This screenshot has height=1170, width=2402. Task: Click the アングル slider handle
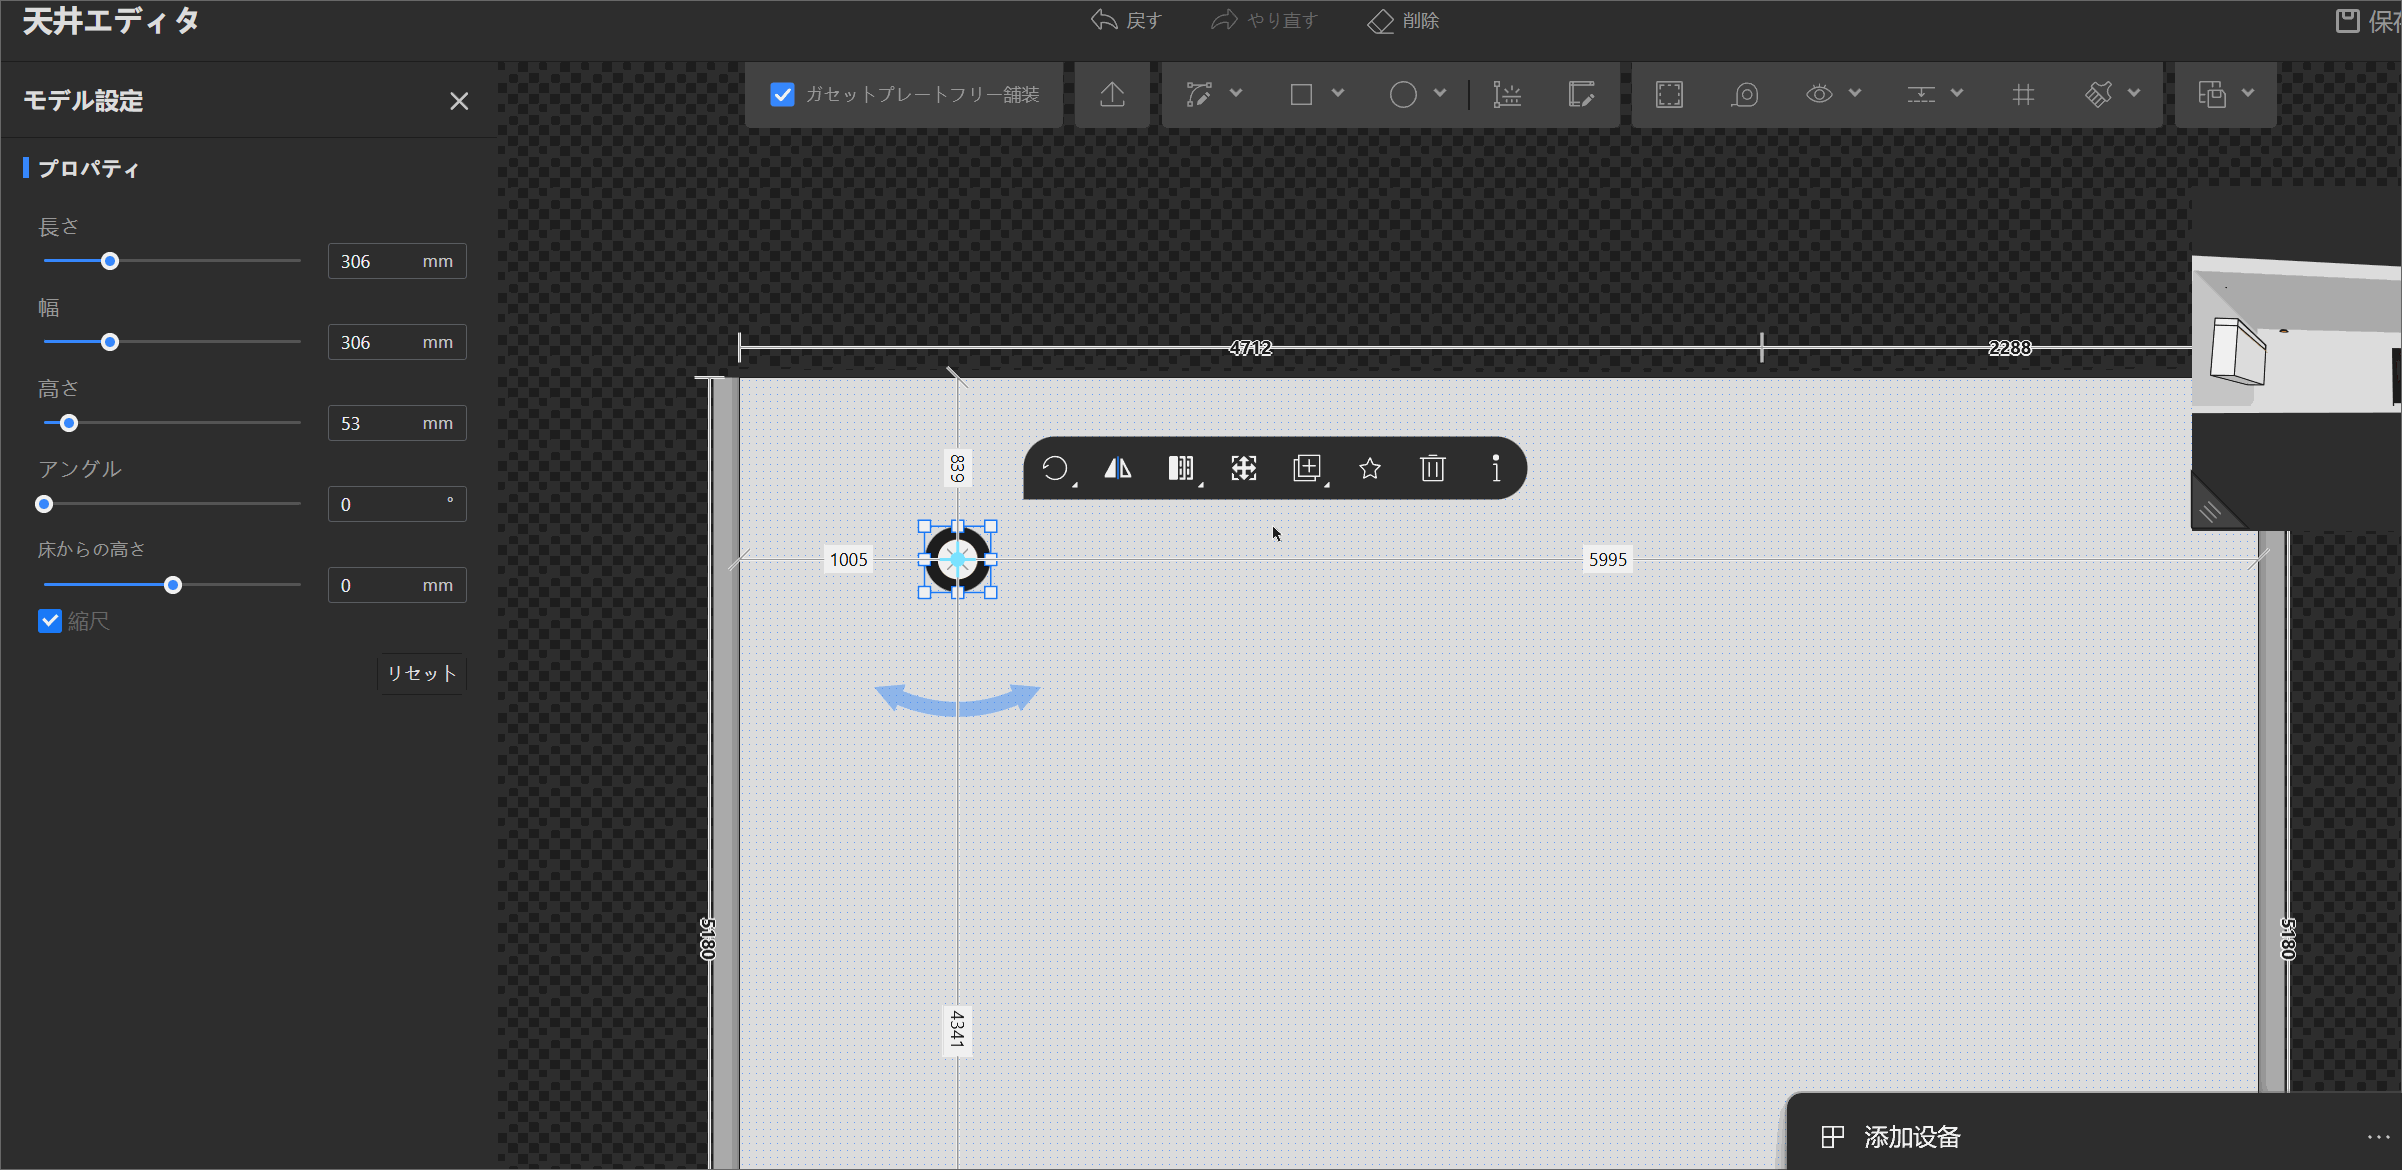[x=44, y=504]
